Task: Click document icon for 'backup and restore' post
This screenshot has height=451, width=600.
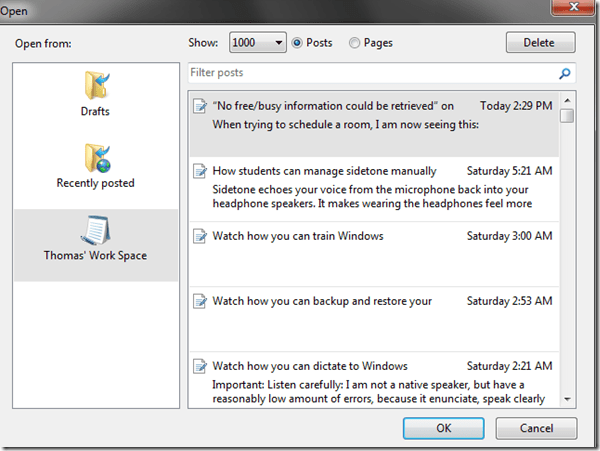Action: pyautogui.click(x=200, y=301)
